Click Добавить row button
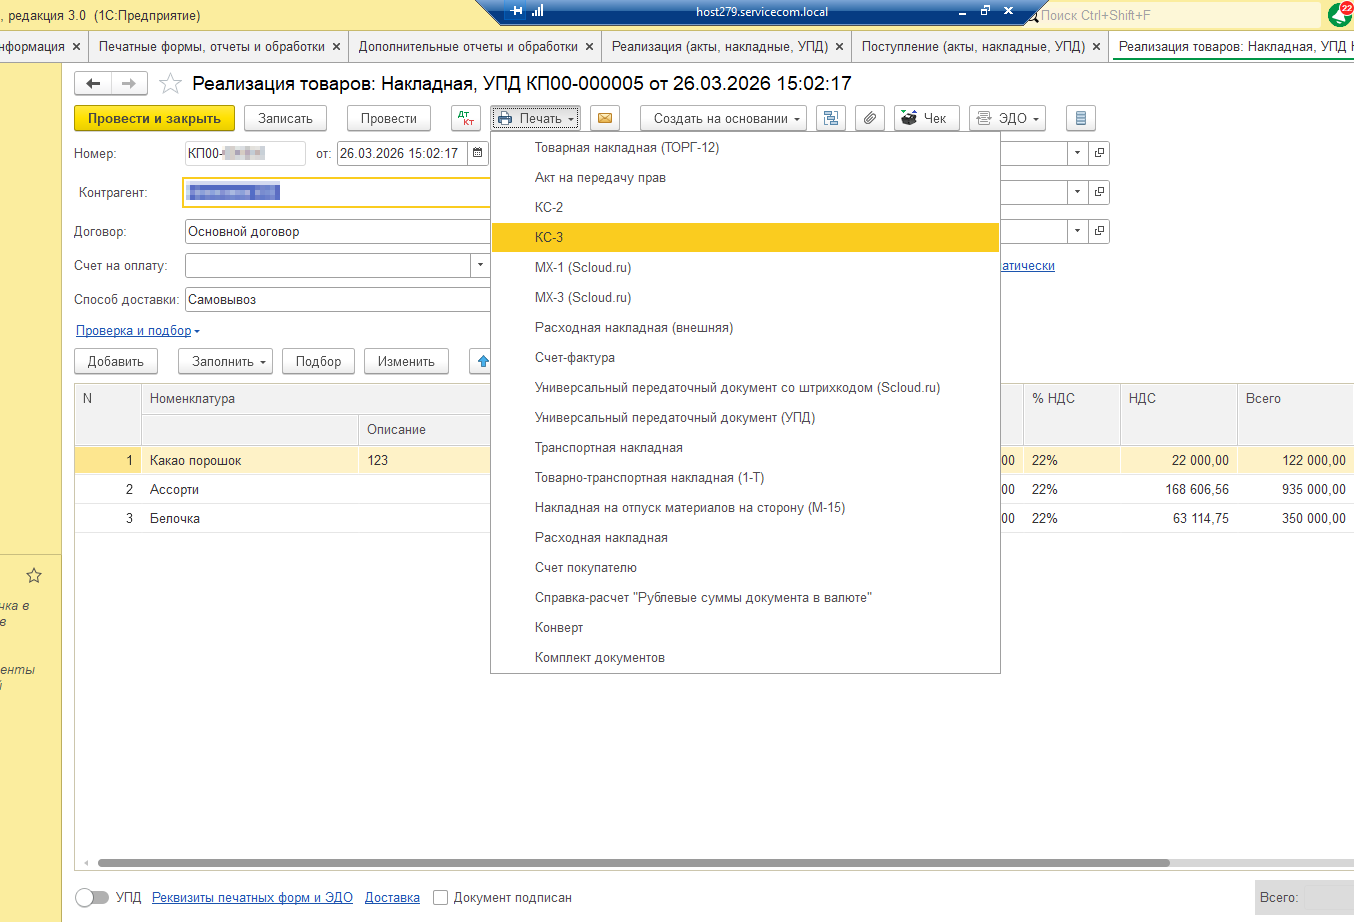1354x922 pixels. (116, 361)
